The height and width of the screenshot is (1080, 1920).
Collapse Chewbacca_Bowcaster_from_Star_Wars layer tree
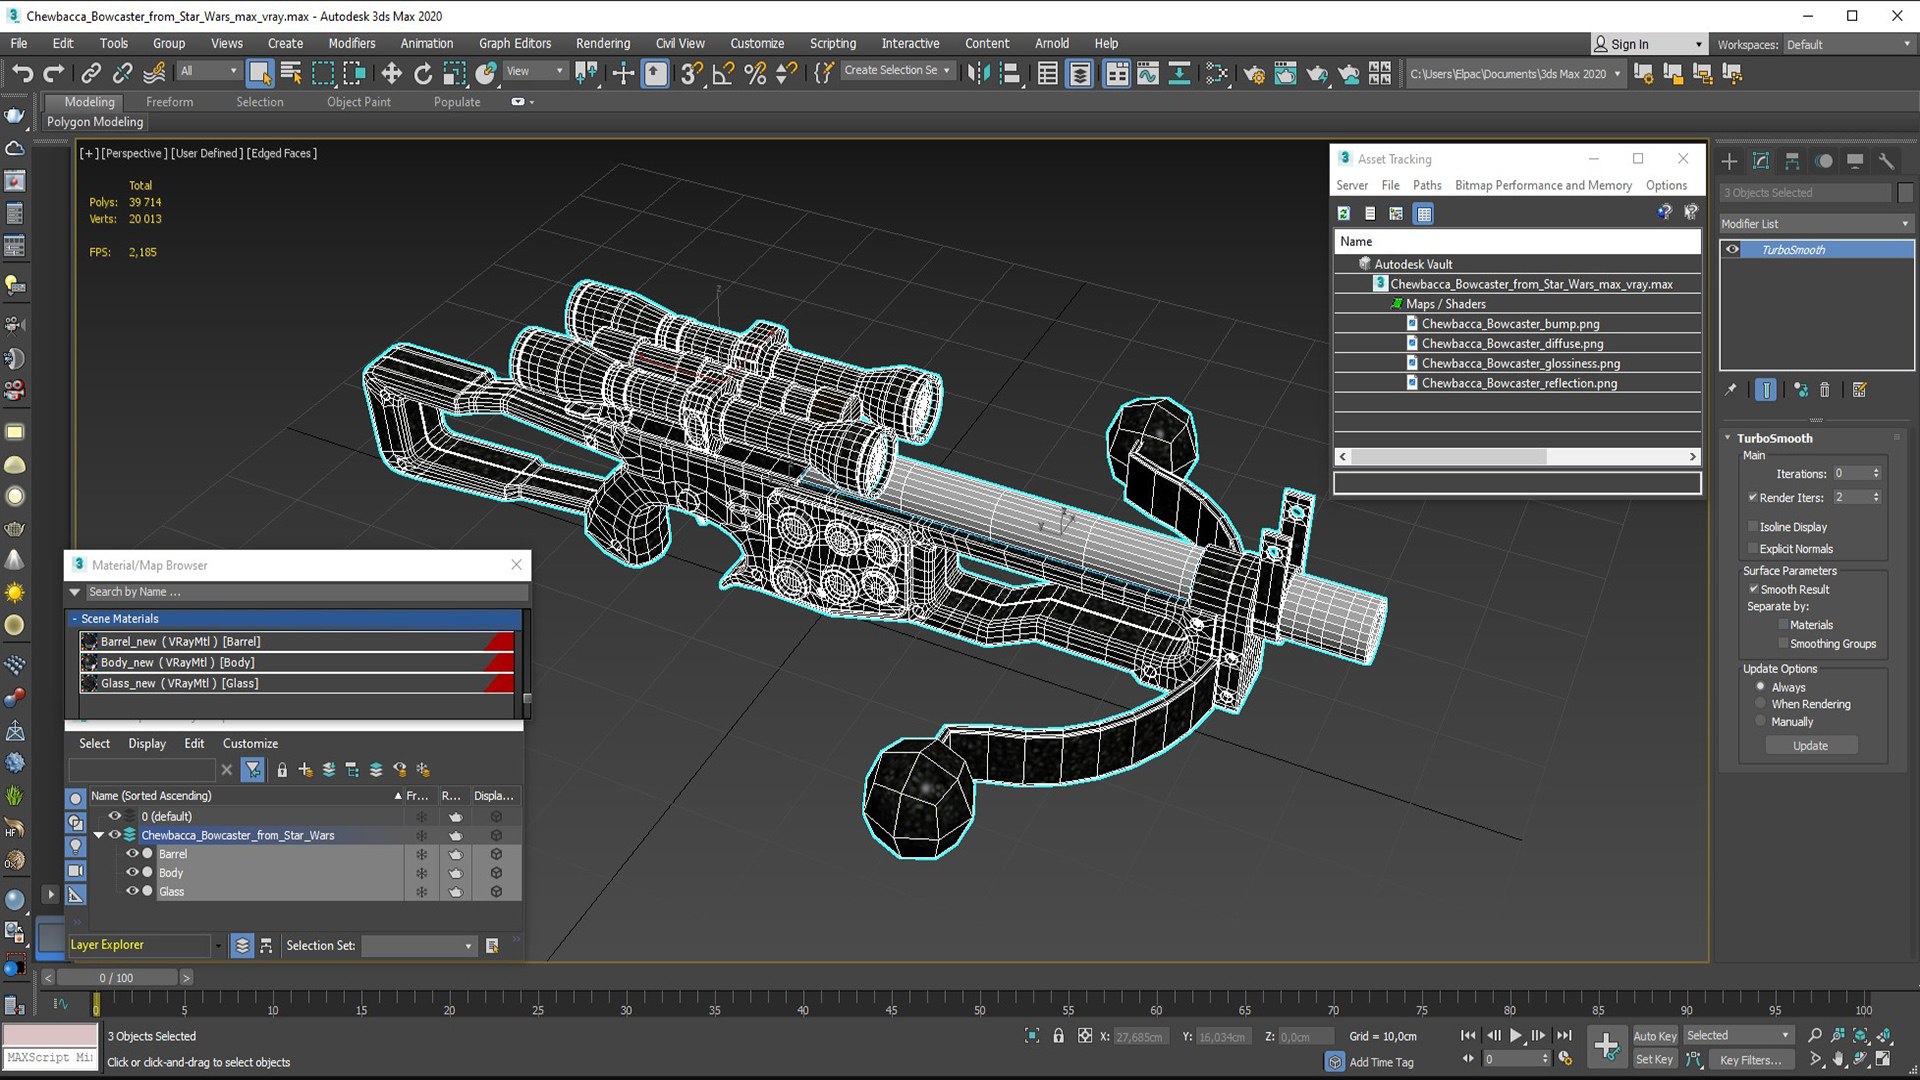[99, 835]
